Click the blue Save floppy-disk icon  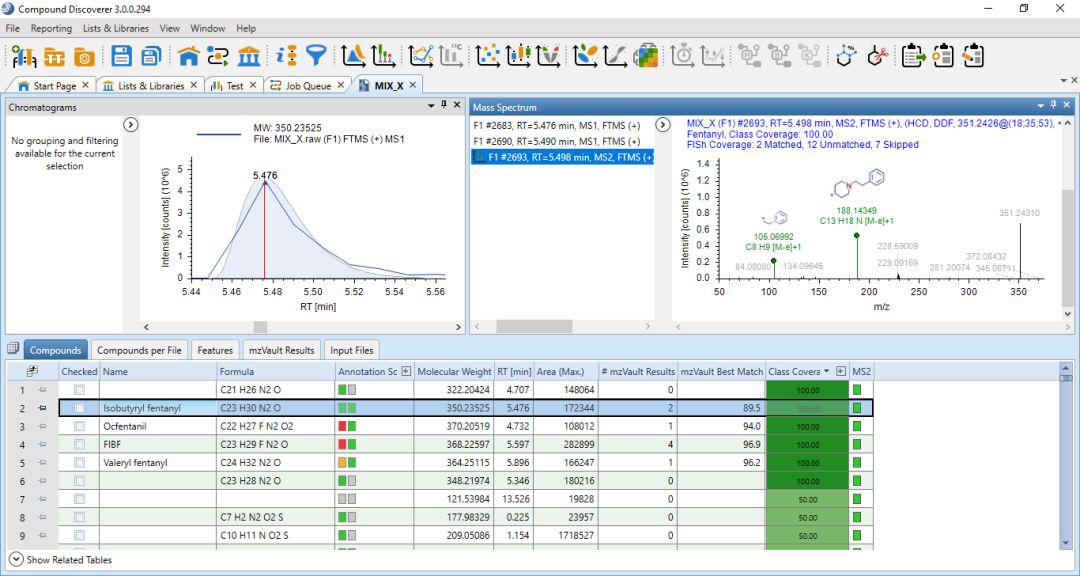tap(121, 56)
